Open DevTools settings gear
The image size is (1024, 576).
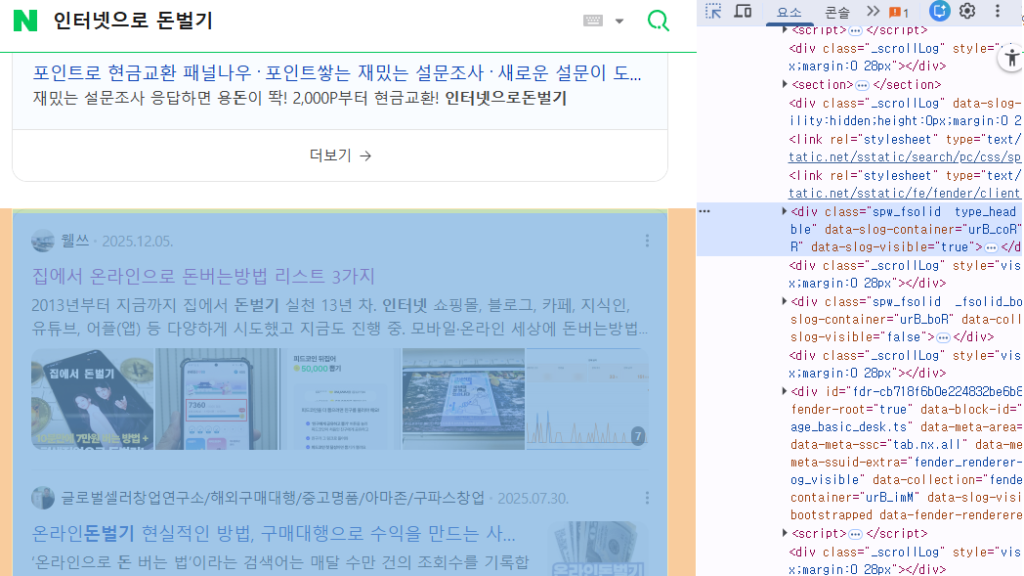click(x=967, y=11)
